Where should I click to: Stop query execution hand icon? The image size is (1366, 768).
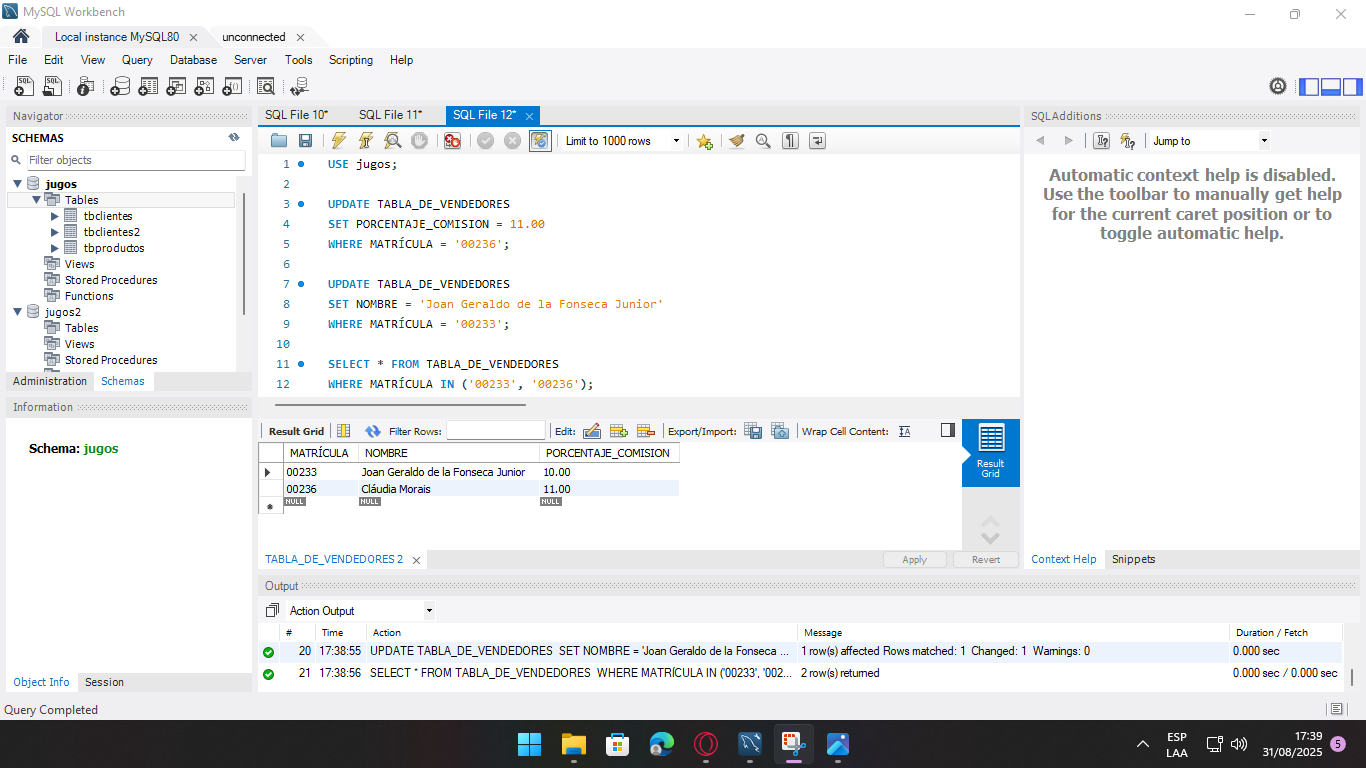[420, 141]
